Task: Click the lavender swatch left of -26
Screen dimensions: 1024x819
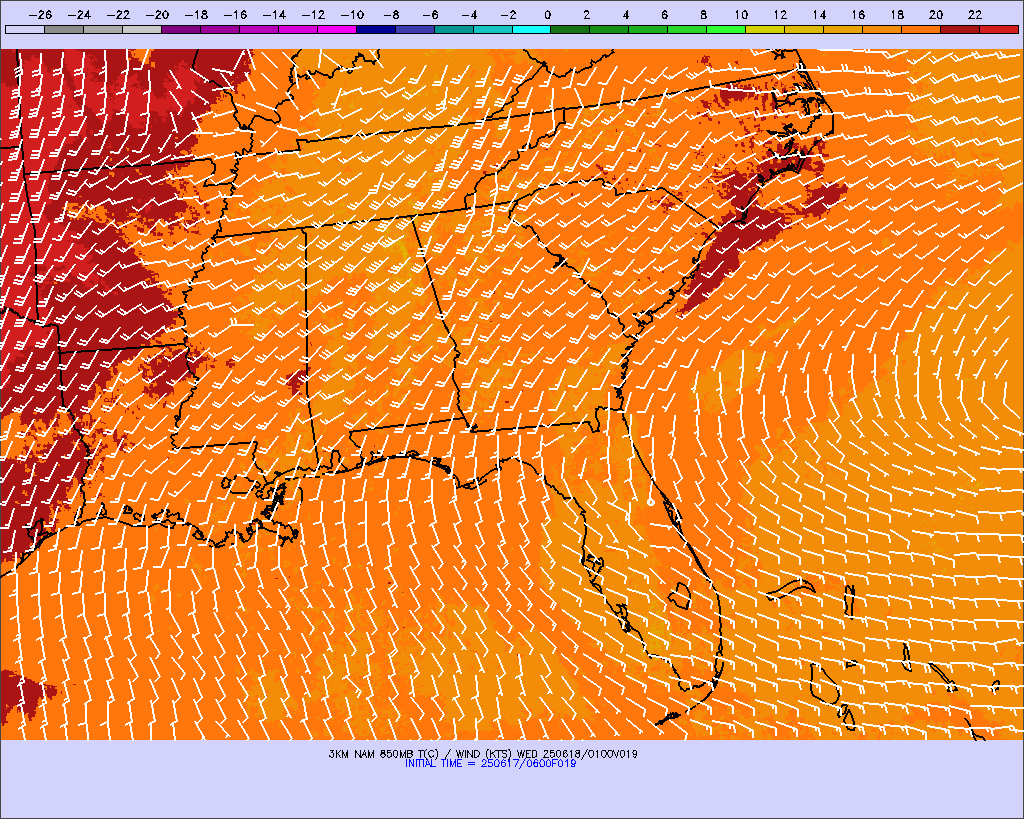Action: point(25,29)
